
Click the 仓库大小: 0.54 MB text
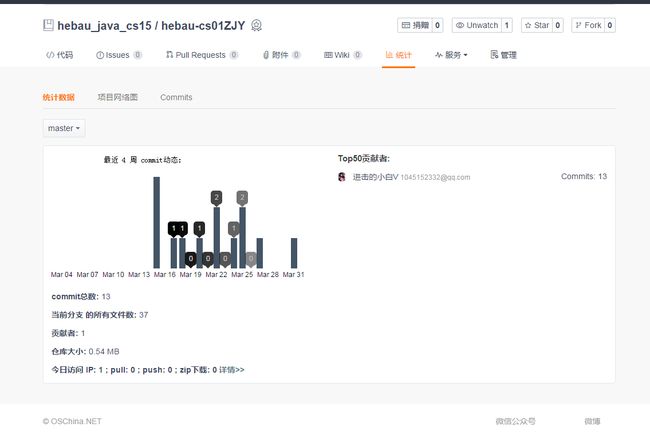(85, 351)
